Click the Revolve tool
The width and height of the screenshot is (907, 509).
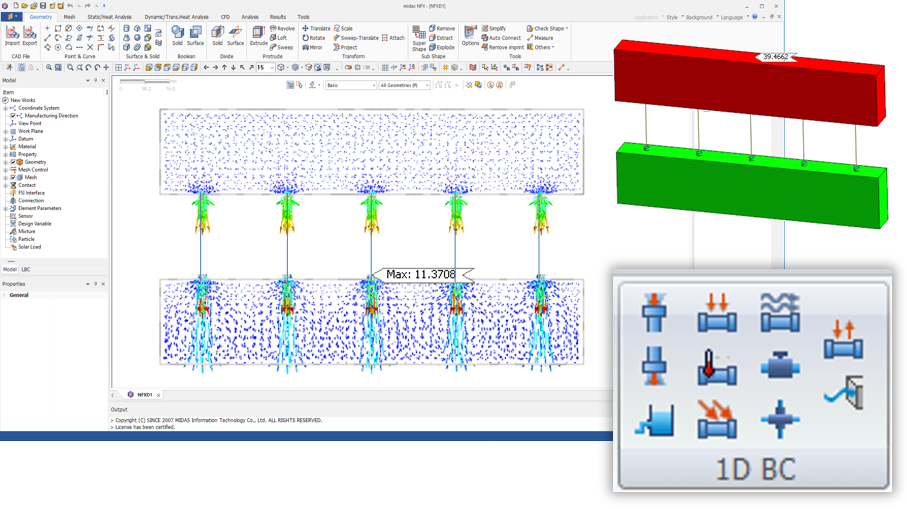(282, 28)
